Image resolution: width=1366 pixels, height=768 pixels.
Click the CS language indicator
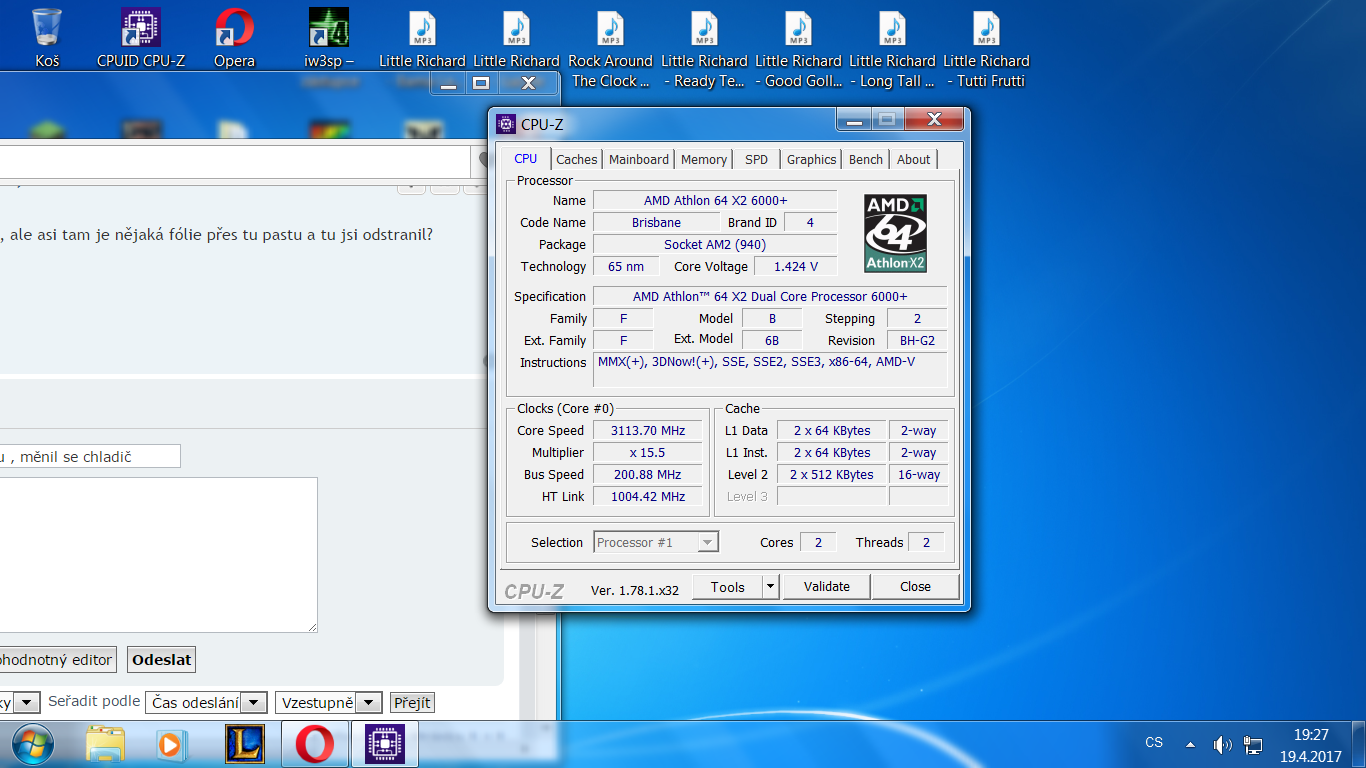[1154, 743]
